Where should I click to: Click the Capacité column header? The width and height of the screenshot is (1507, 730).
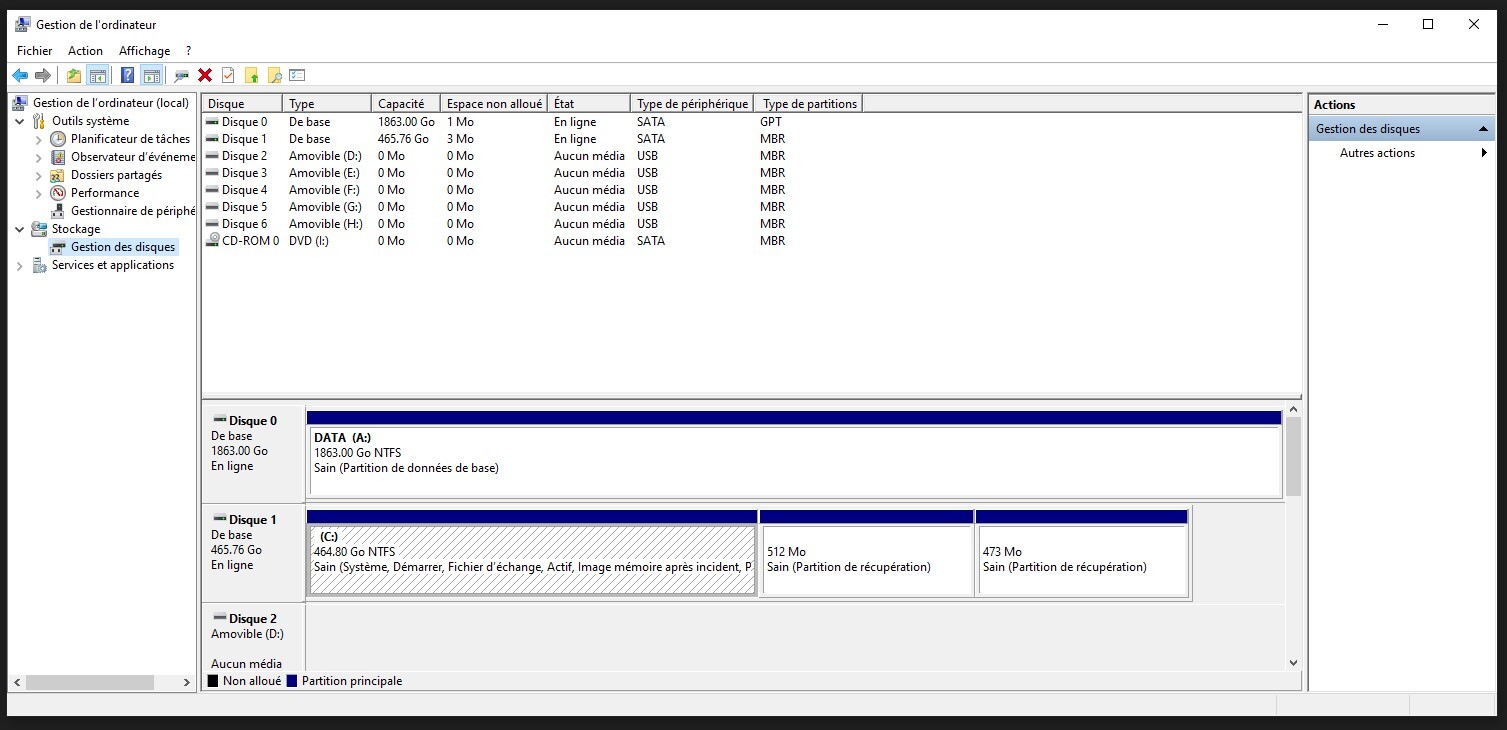(x=401, y=104)
